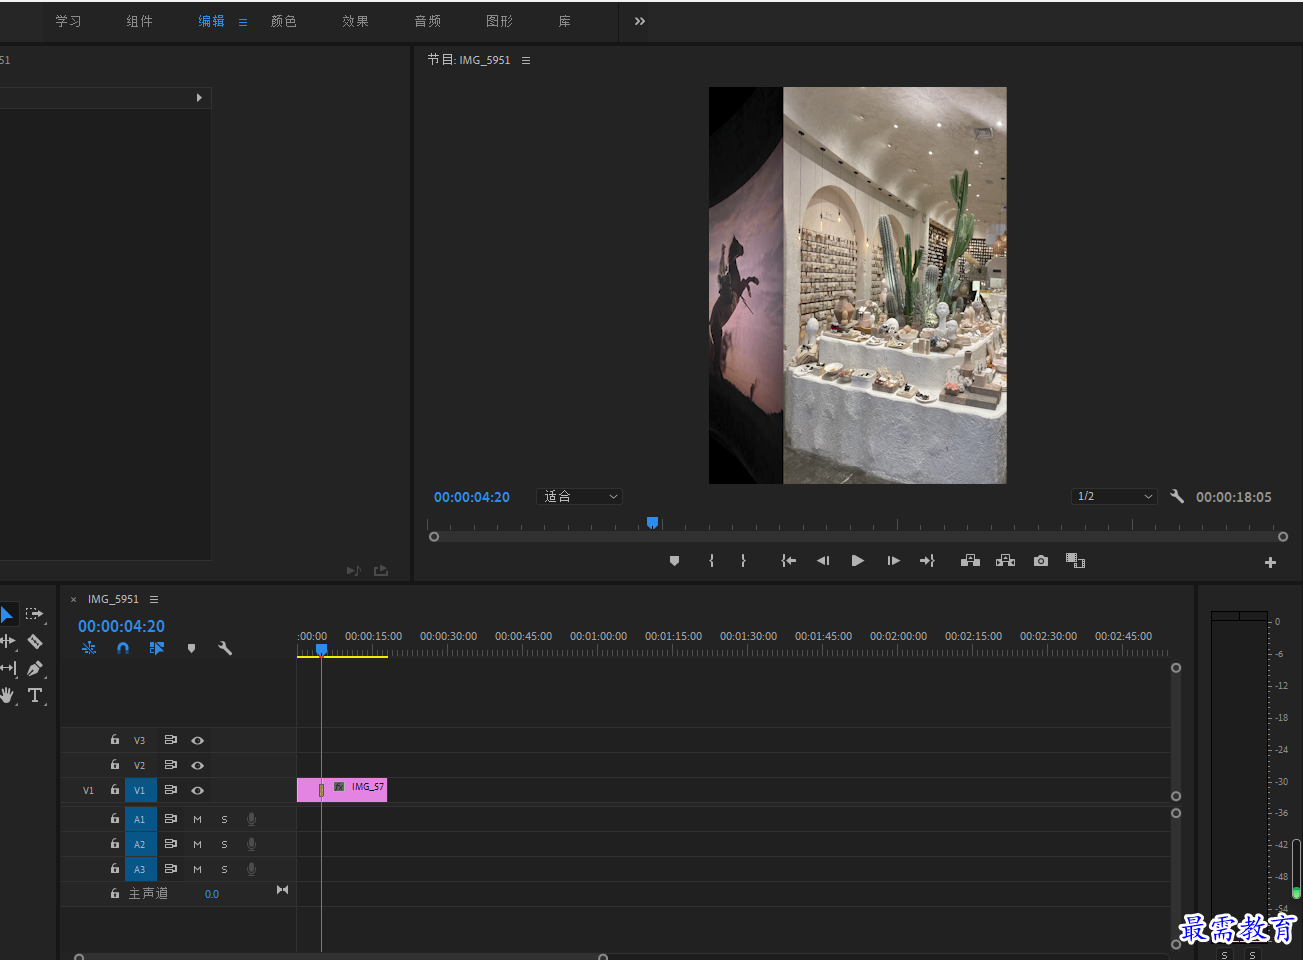Toggle linked selection in the timeline
Screen dimensions: 1303x960
[x=157, y=648]
